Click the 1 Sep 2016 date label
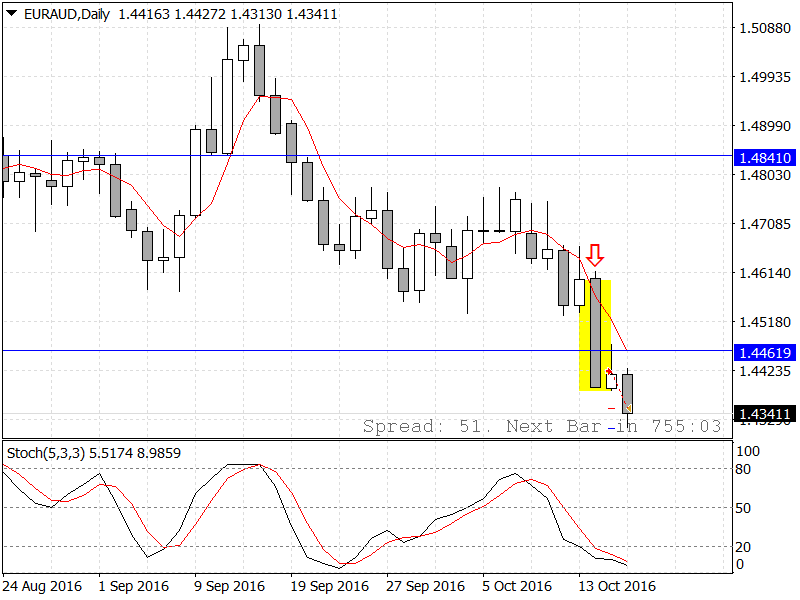Viewport: 800px width, 600px height. pos(134,586)
